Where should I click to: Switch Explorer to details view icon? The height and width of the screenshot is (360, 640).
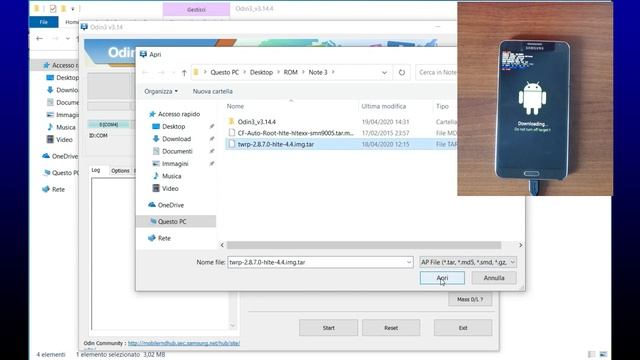coord(591,354)
